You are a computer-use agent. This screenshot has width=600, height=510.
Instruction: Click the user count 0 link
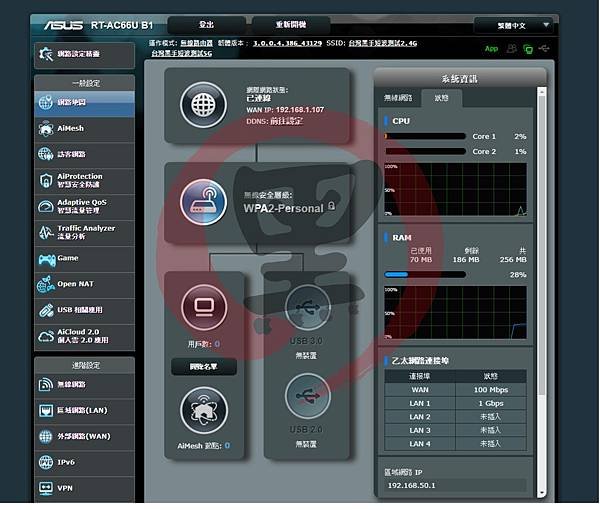[217, 344]
